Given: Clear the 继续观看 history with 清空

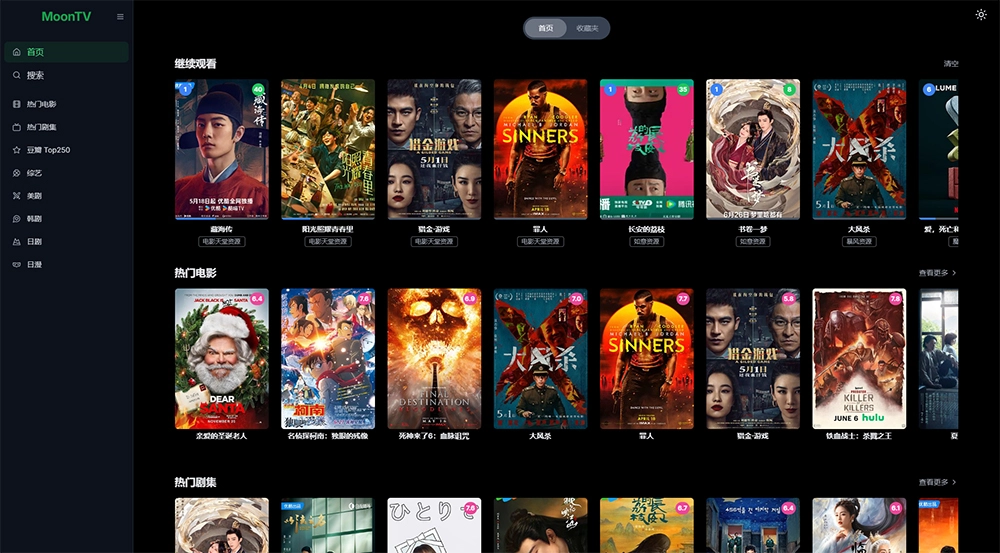Looking at the screenshot, I should pyautogui.click(x=951, y=64).
